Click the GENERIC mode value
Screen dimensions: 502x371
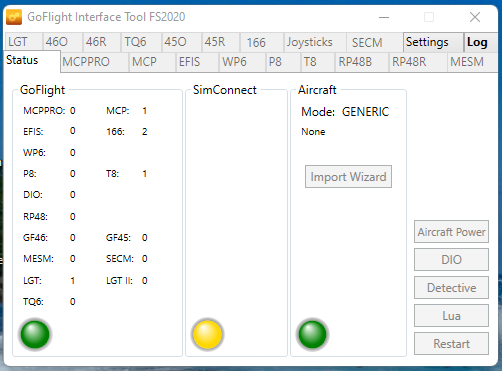click(x=365, y=112)
